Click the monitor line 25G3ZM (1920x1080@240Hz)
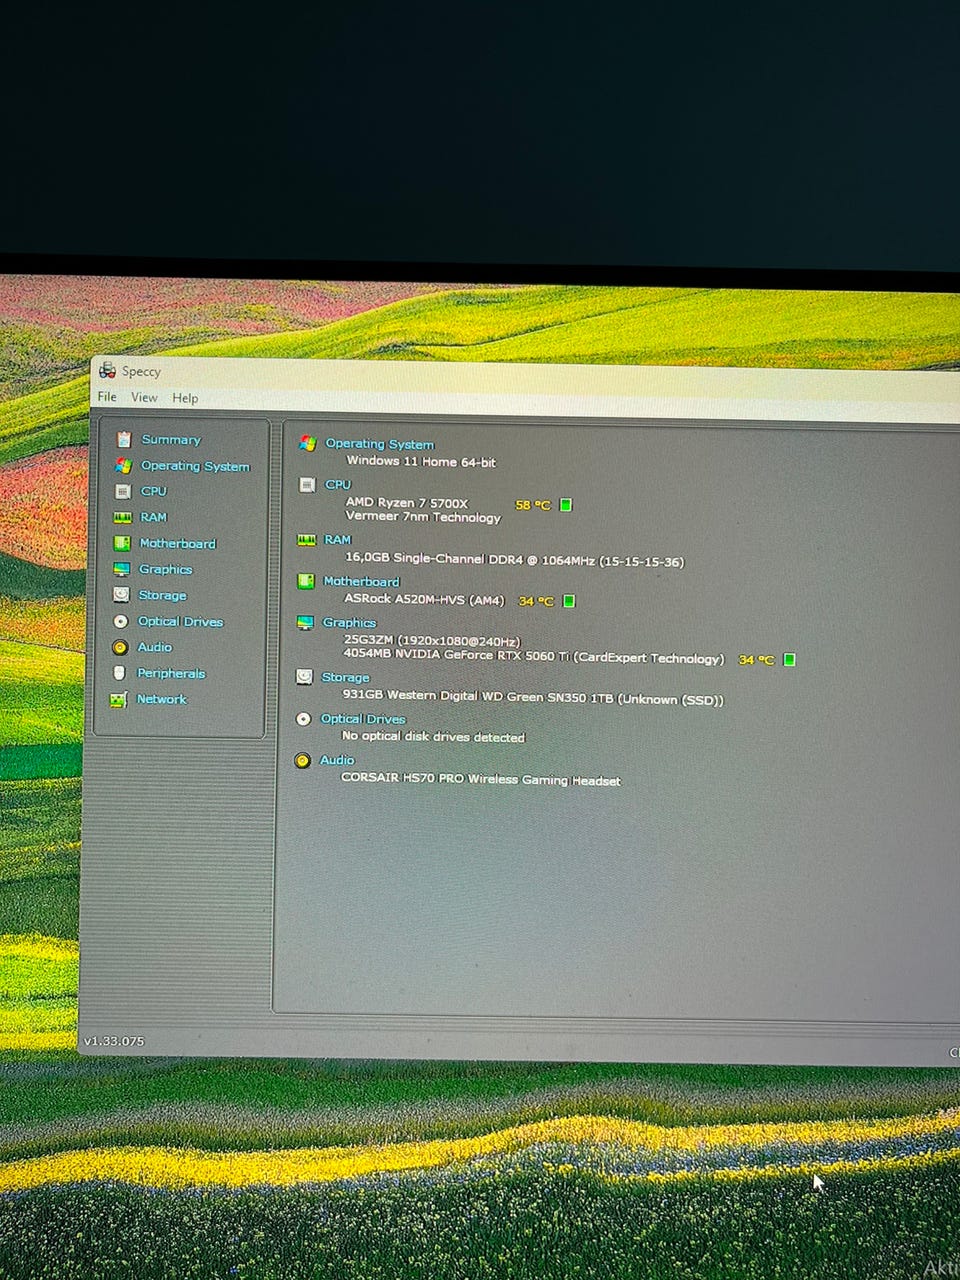The image size is (960, 1280). pos(432,640)
